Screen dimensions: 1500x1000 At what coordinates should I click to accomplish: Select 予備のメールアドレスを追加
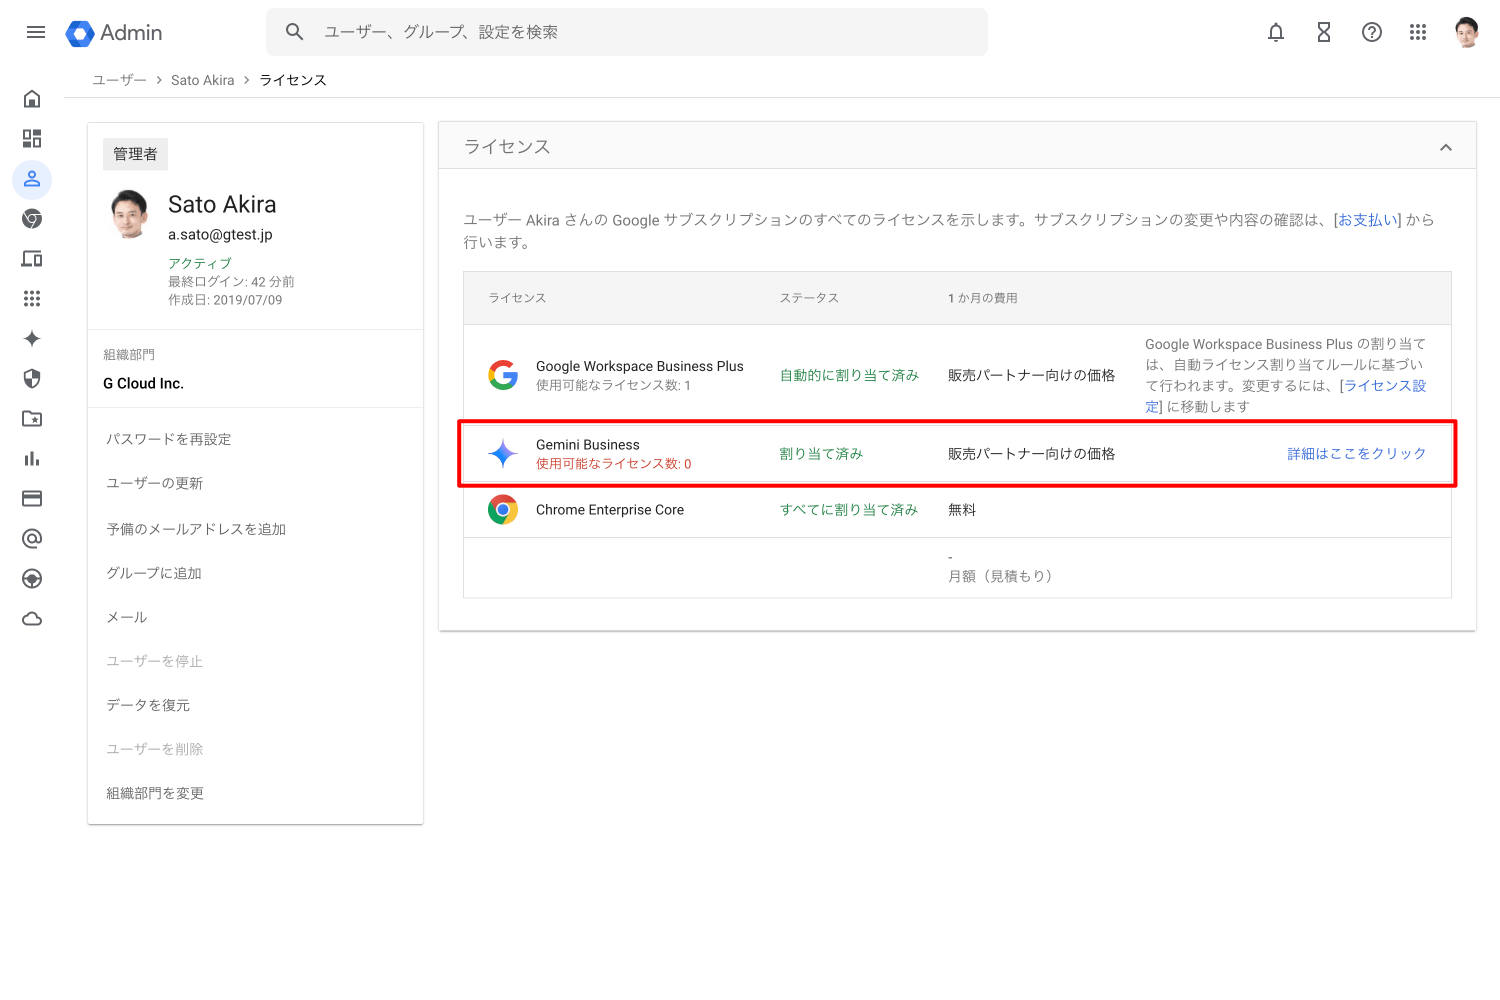[196, 529]
